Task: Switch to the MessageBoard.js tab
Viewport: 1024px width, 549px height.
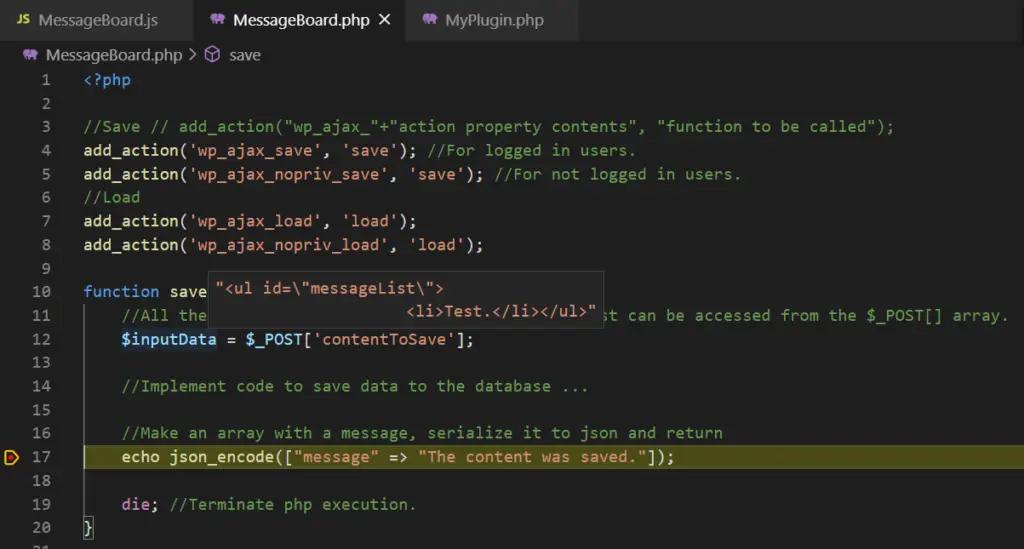Action: point(96,20)
